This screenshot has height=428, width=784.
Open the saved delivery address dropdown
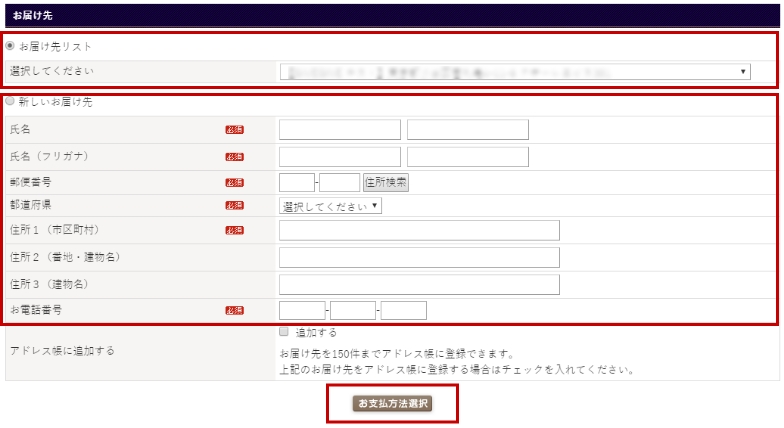[515, 72]
